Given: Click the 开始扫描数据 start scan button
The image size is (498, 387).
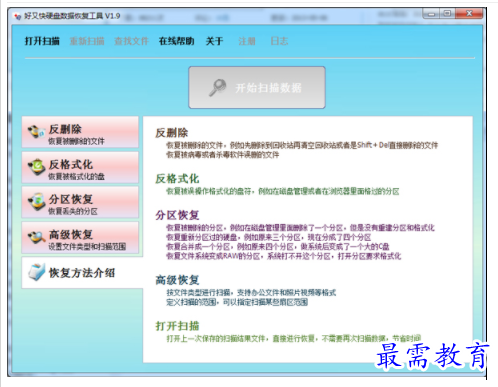Looking at the screenshot, I should click(257, 87).
